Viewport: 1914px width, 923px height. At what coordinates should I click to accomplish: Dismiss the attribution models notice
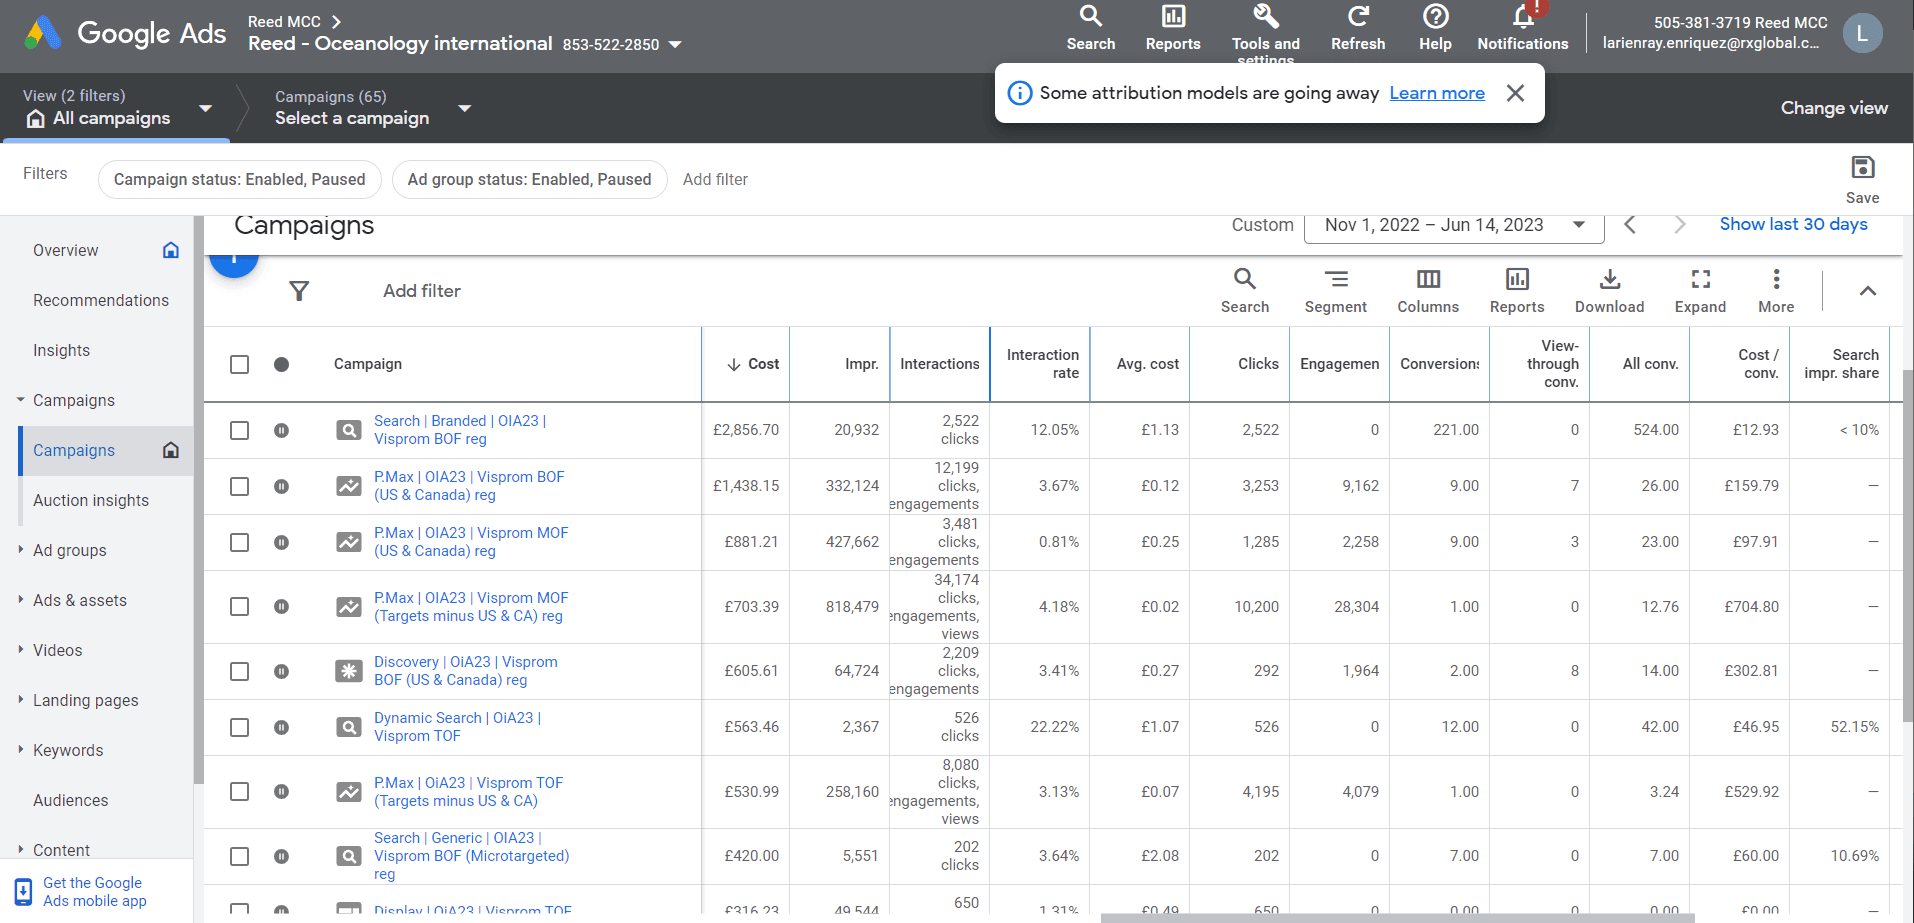tap(1515, 93)
